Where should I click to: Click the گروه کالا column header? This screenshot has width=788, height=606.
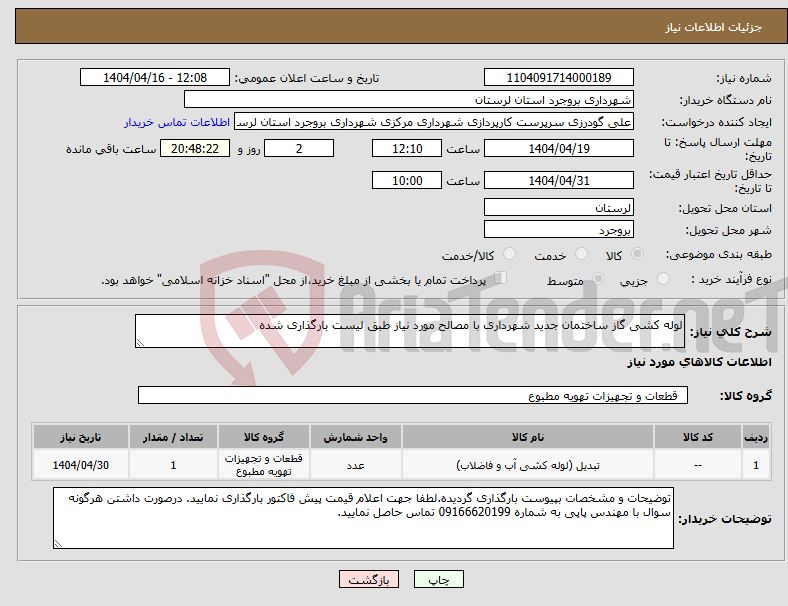pyautogui.click(x=263, y=437)
